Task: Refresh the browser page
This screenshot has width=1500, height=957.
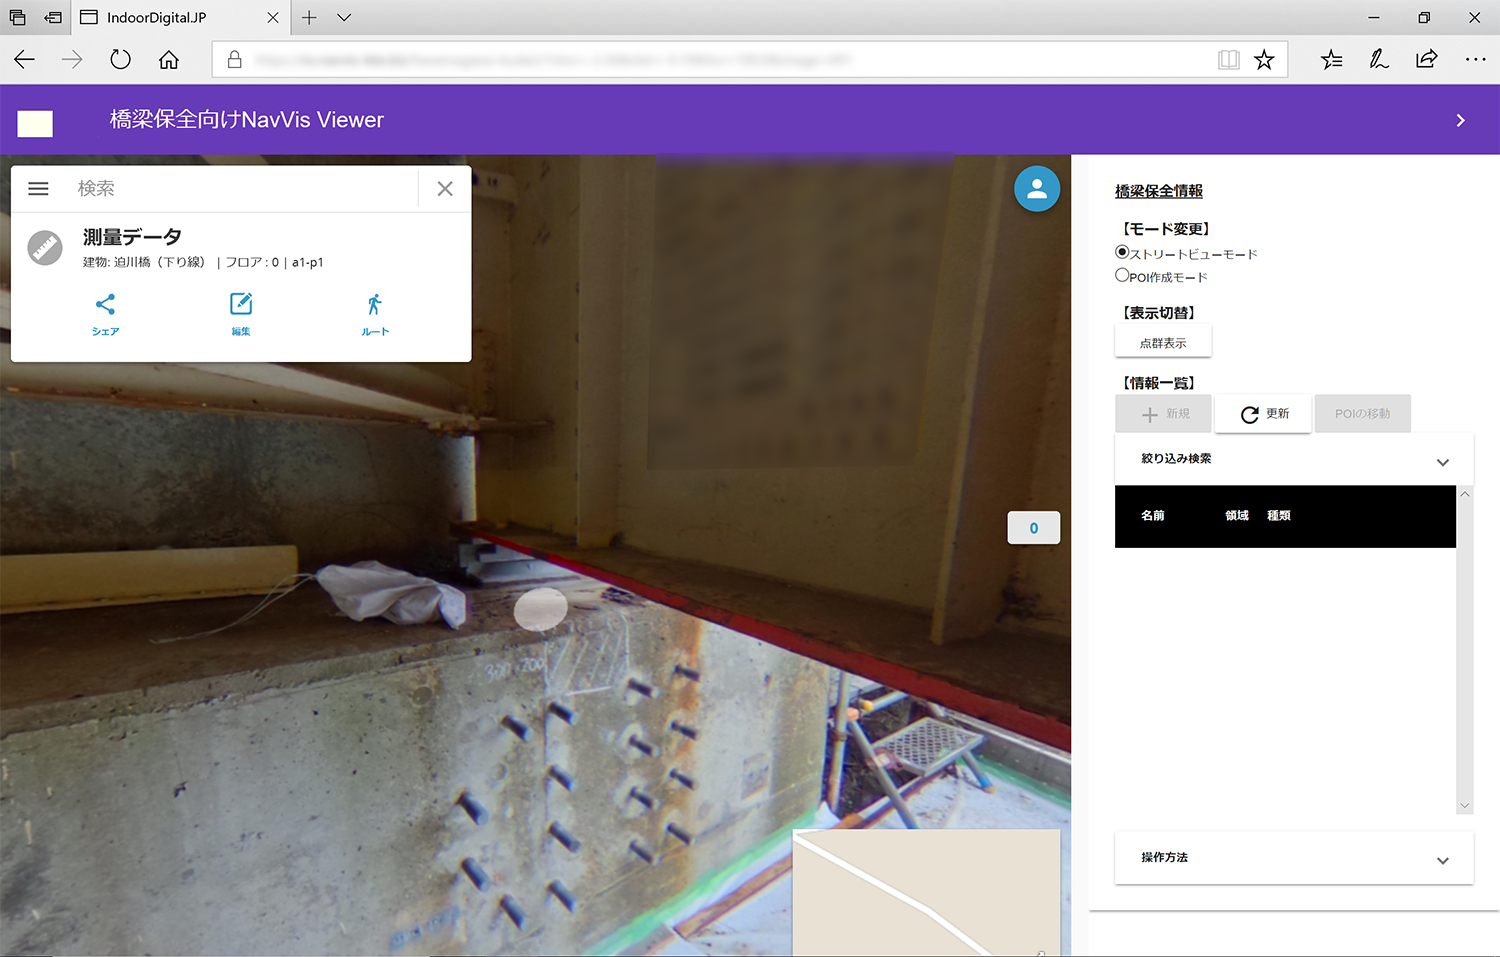Action: pyautogui.click(x=121, y=60)
